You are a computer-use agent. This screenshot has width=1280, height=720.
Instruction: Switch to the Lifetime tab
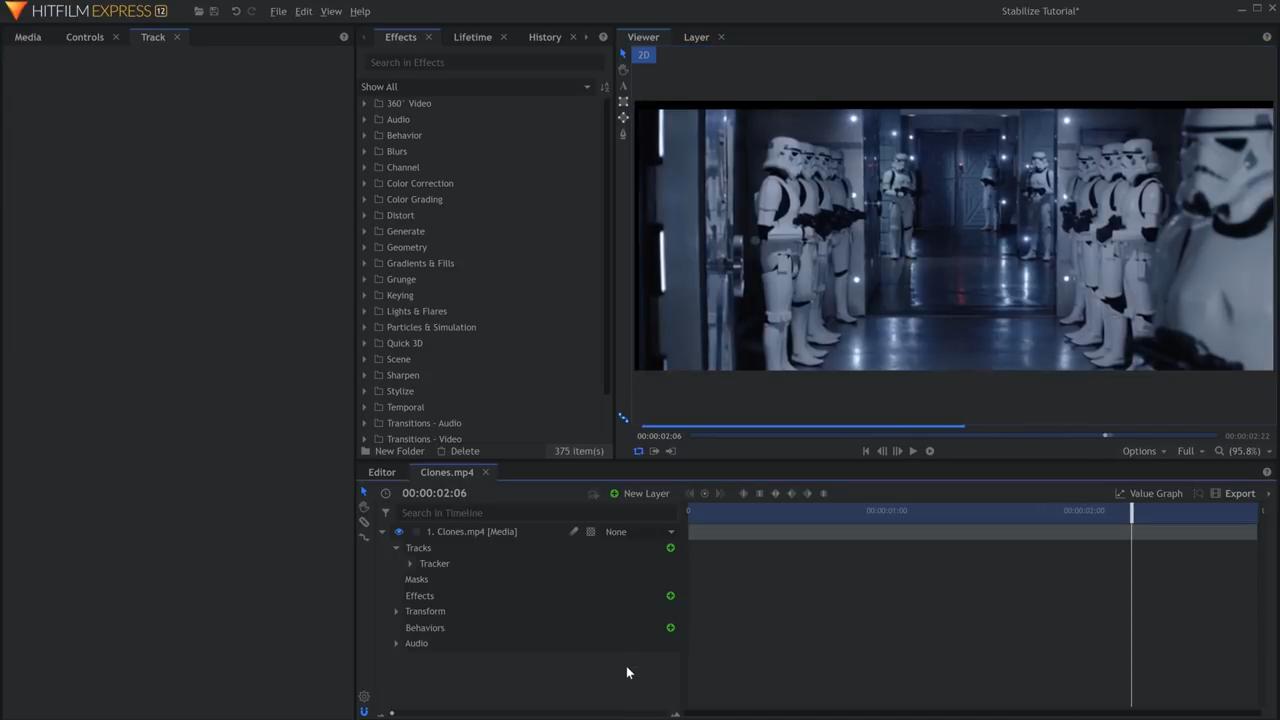472,37
